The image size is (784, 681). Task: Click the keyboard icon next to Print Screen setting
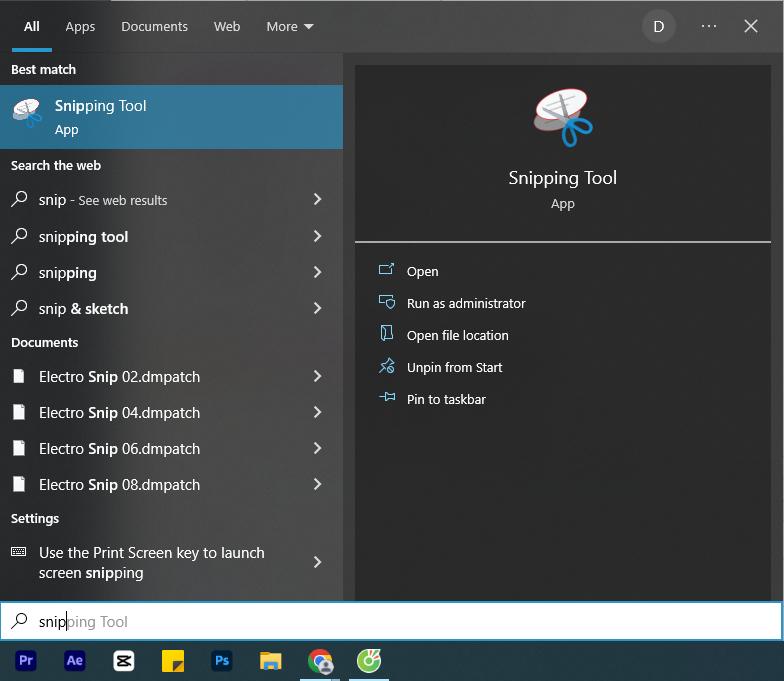18,552
